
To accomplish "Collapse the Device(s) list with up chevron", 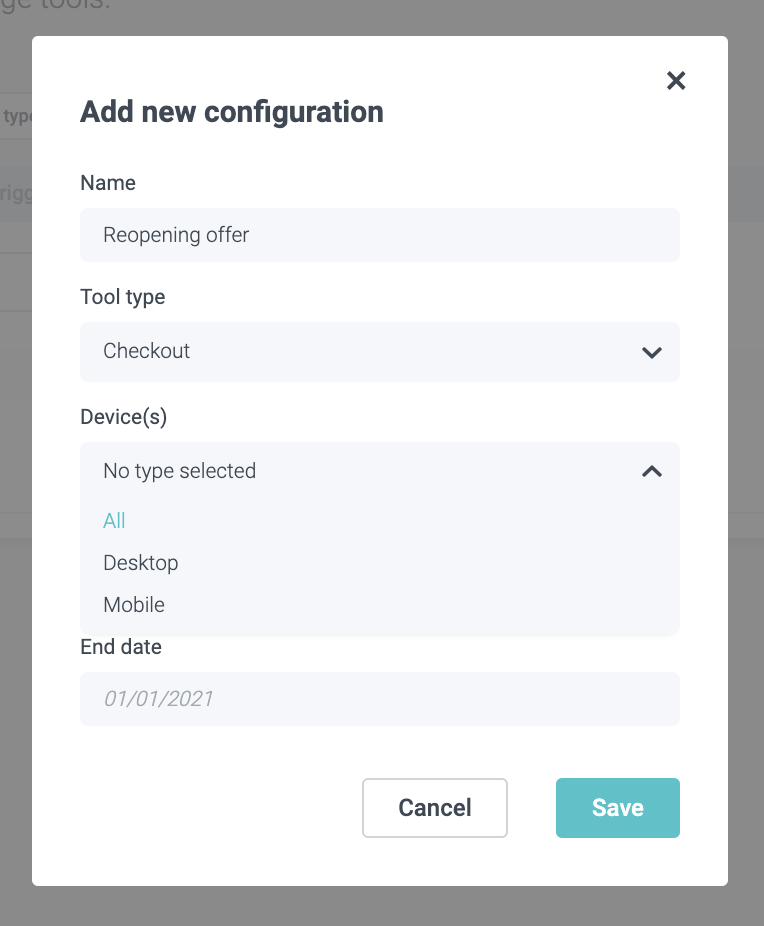I will [x=652, y=471].
